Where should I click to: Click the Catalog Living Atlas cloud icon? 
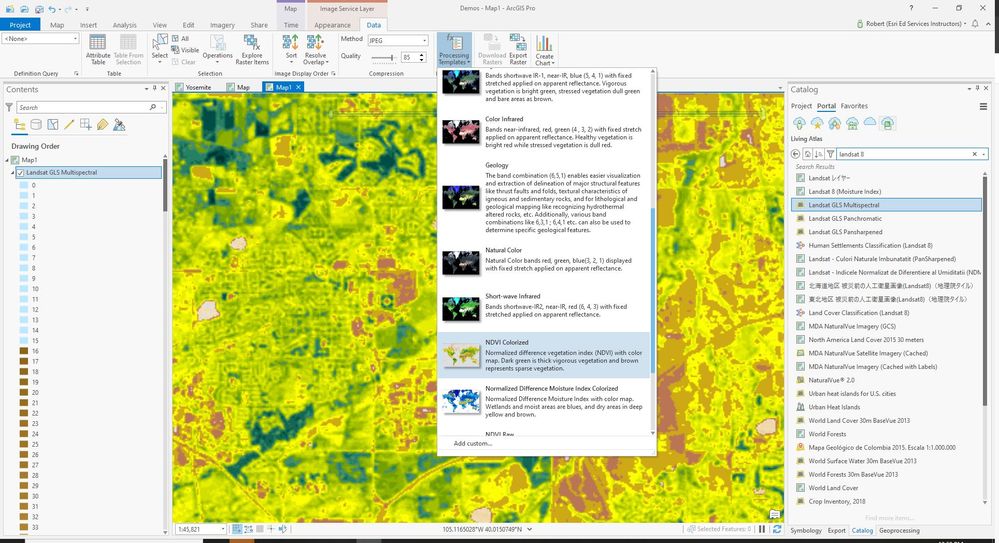click(x=888, y=123)
